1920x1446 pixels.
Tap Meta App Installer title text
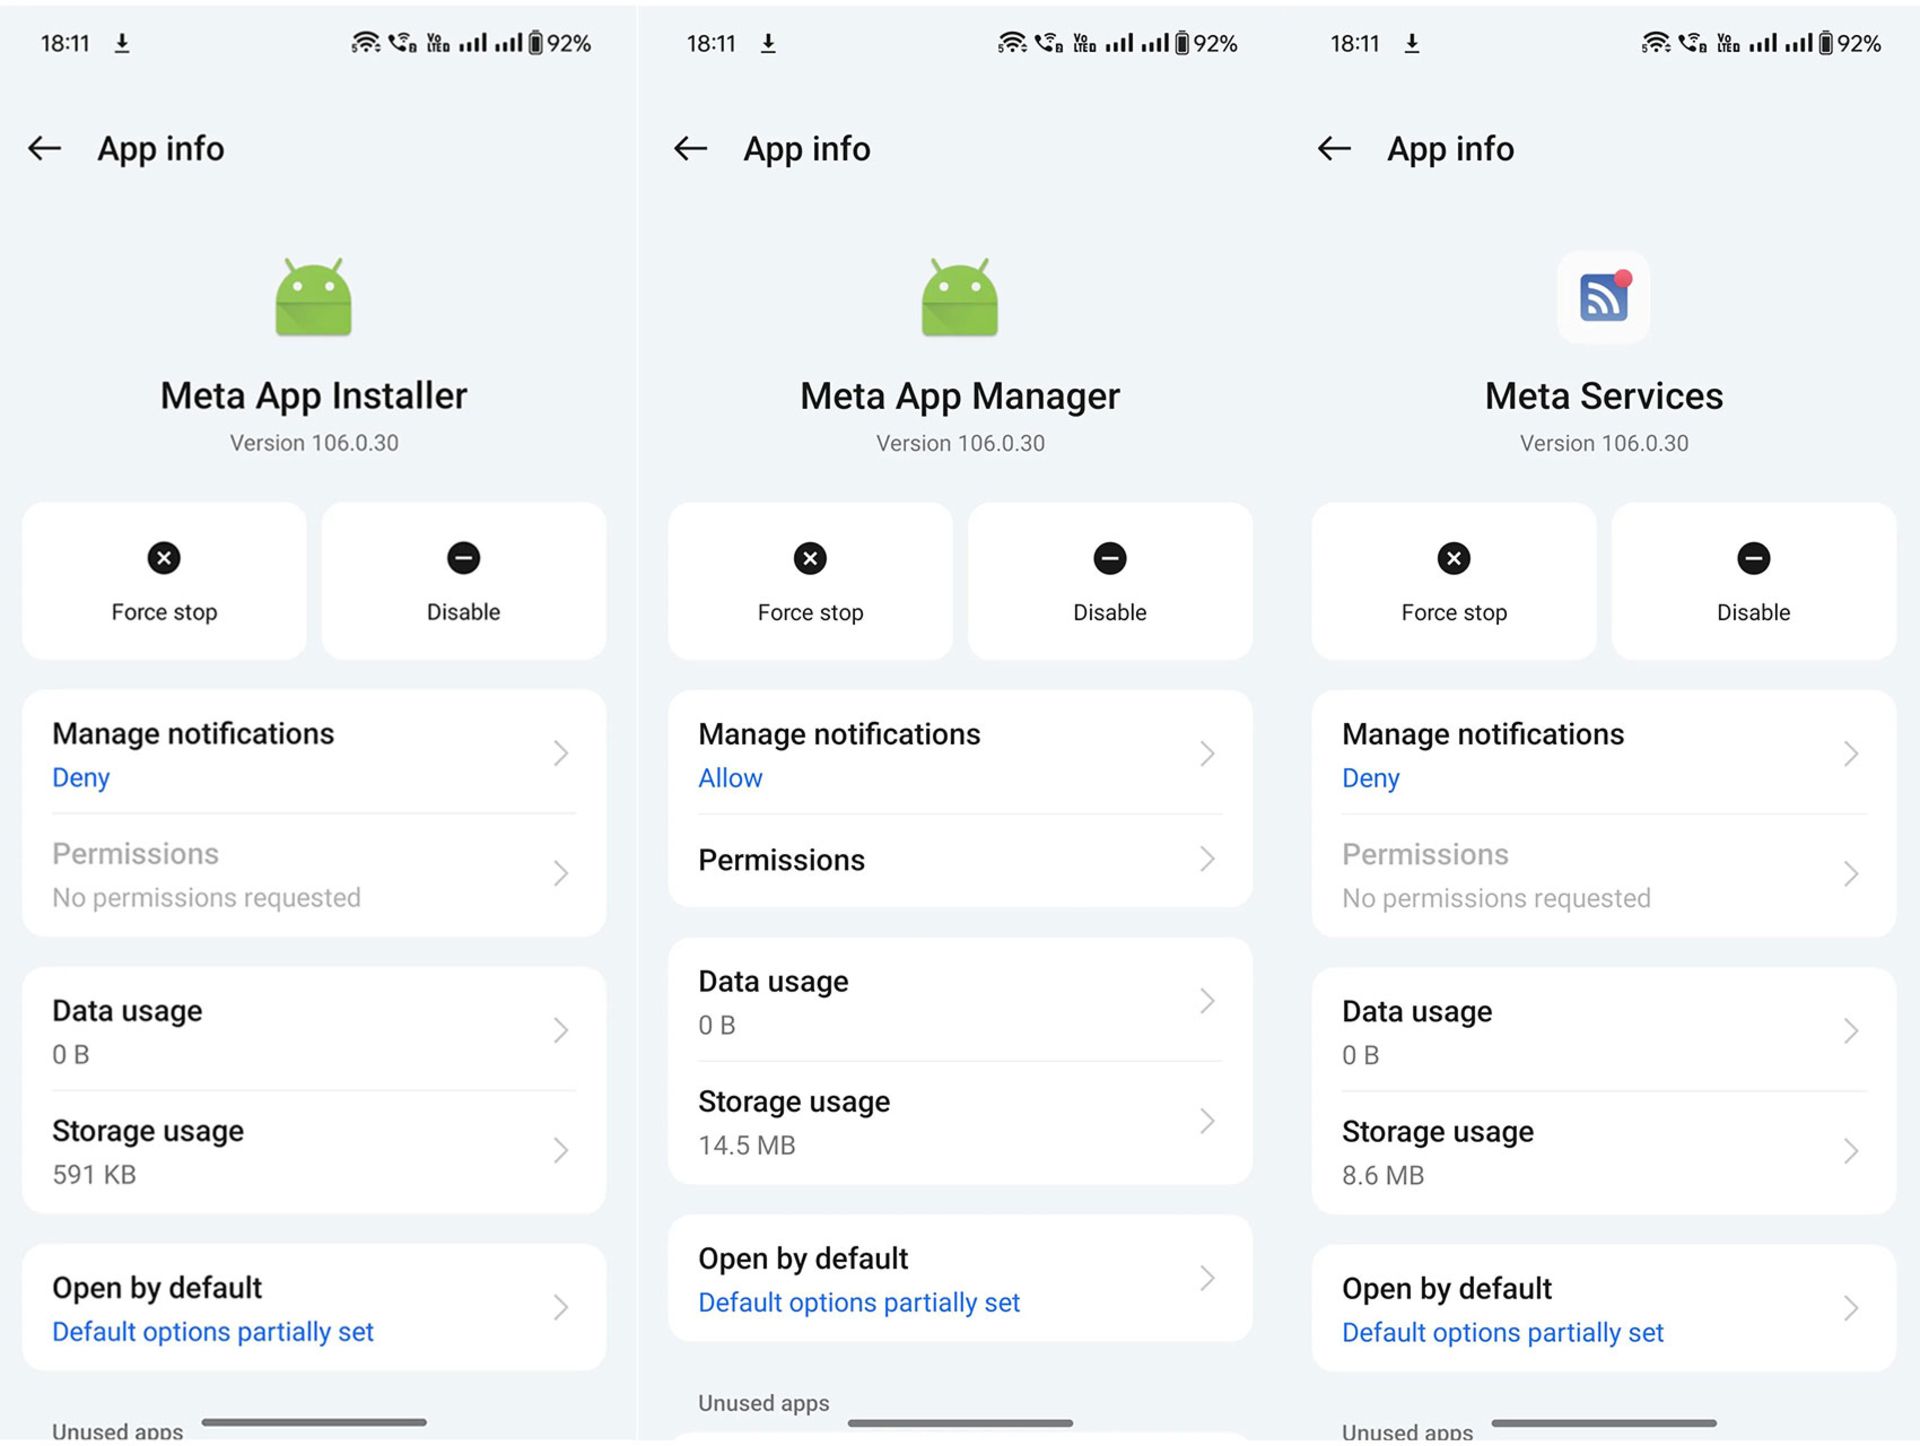[314, 396]
